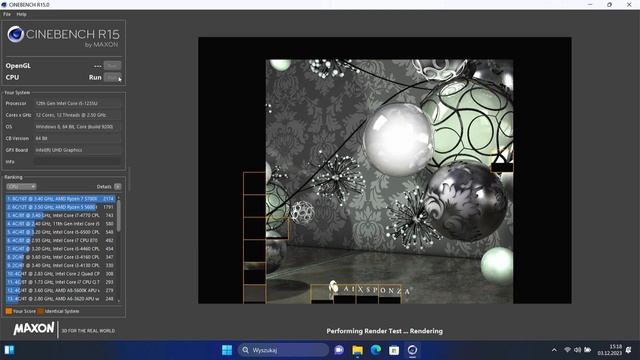
Task: Click the Wi-Fi network tray icon
Action: pos(567,350)
